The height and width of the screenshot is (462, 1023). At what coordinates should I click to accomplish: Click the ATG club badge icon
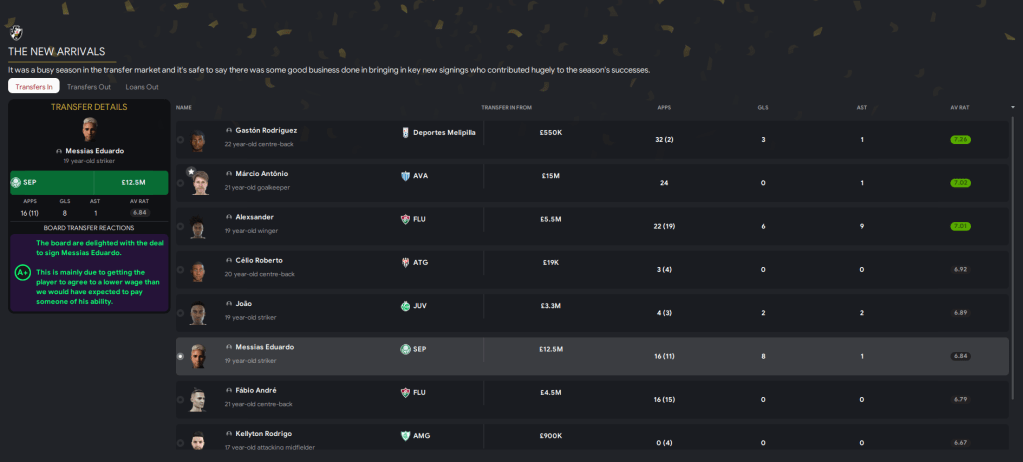(405, 262)
